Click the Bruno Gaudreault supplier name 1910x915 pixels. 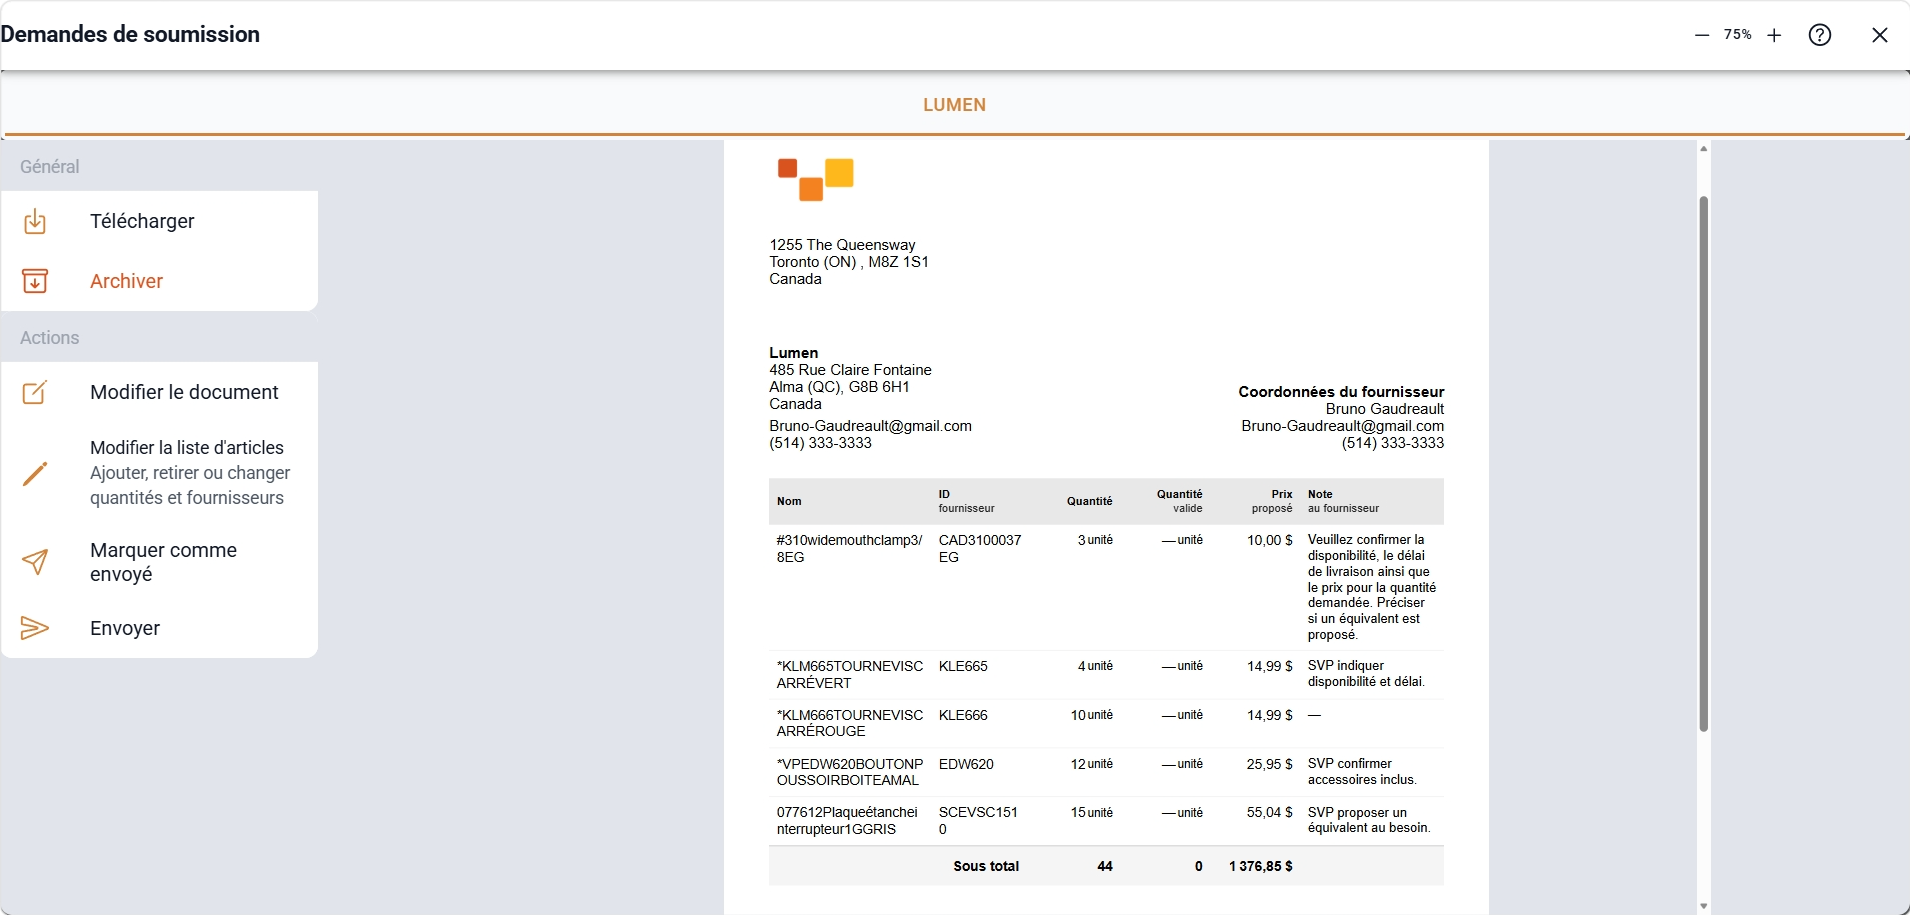click(x=1385, y=409)
